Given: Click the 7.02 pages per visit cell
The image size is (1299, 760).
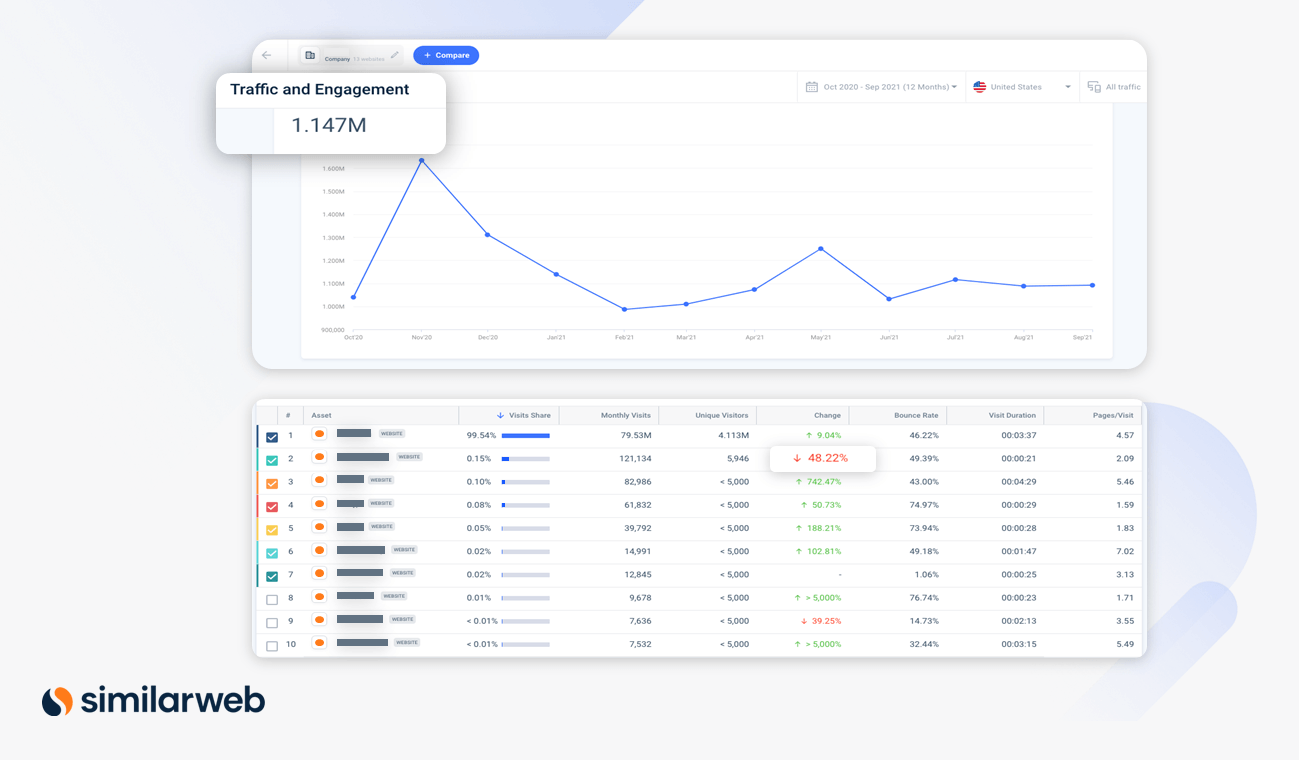Looking at the screenshot, I should 1125,551.
